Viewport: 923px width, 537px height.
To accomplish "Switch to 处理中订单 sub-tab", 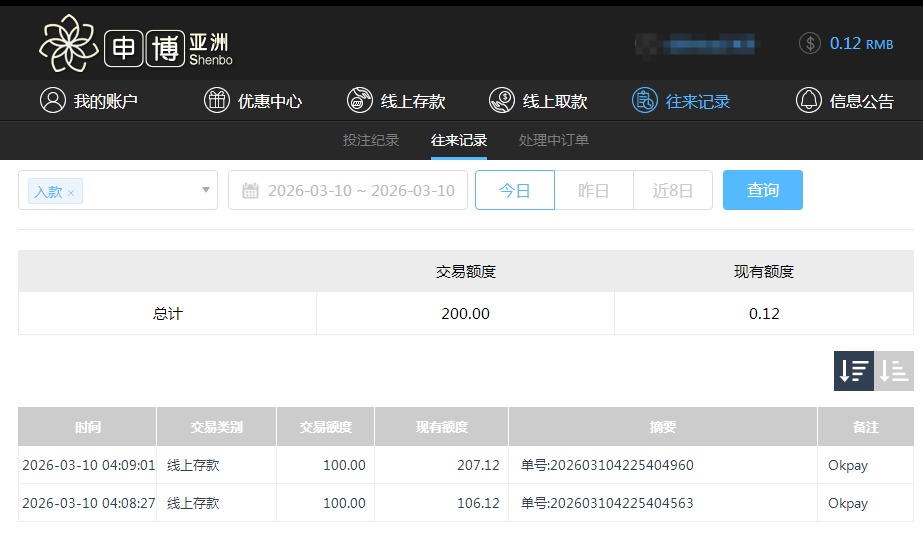I will coord(553,140).
